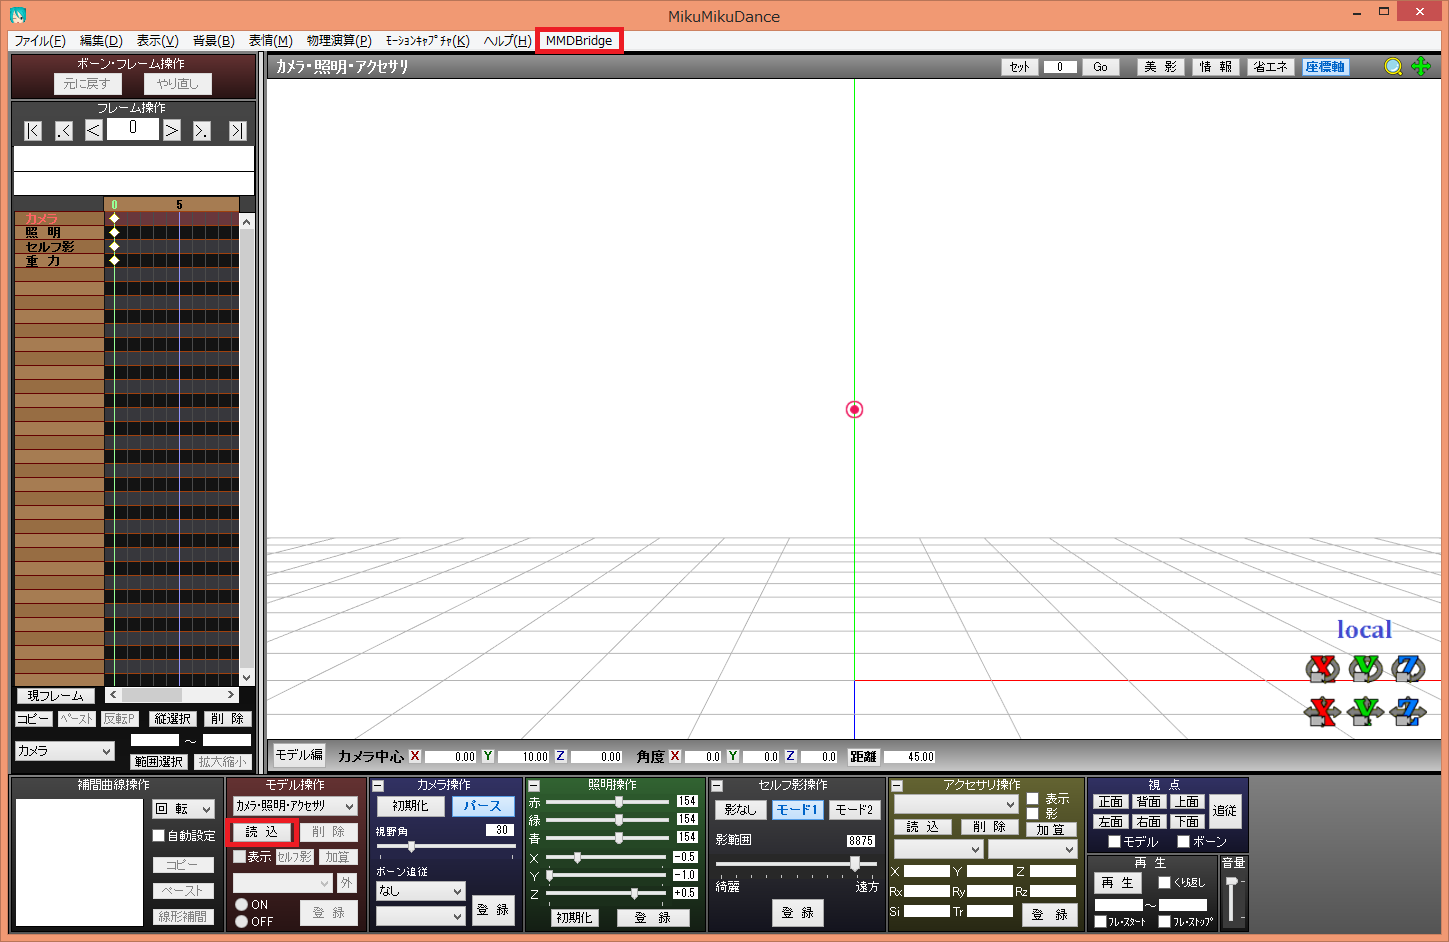The image size is (1449, 942).
Task: Jump to the last frame button
Action: pos(237,131)
